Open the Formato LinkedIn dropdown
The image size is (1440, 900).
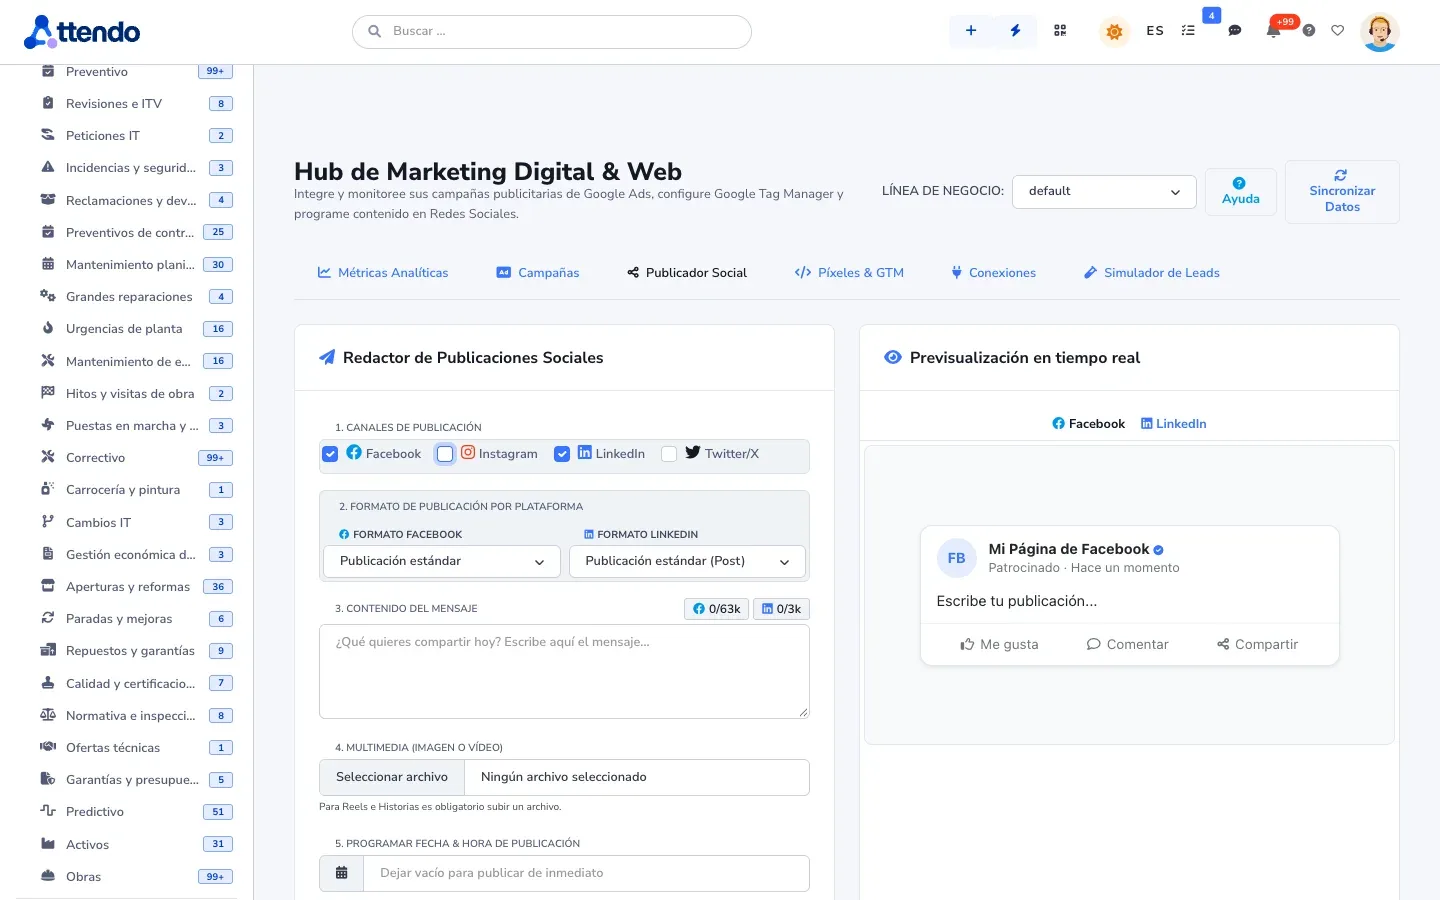(687, 562)
